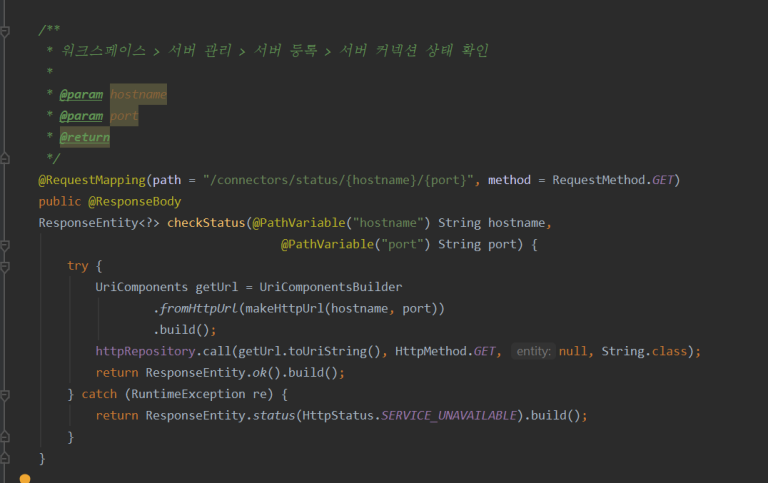The width and height of the screenshot is (768, 483).
Task: Click the @RequestMapping annotation
Action: 92,180
